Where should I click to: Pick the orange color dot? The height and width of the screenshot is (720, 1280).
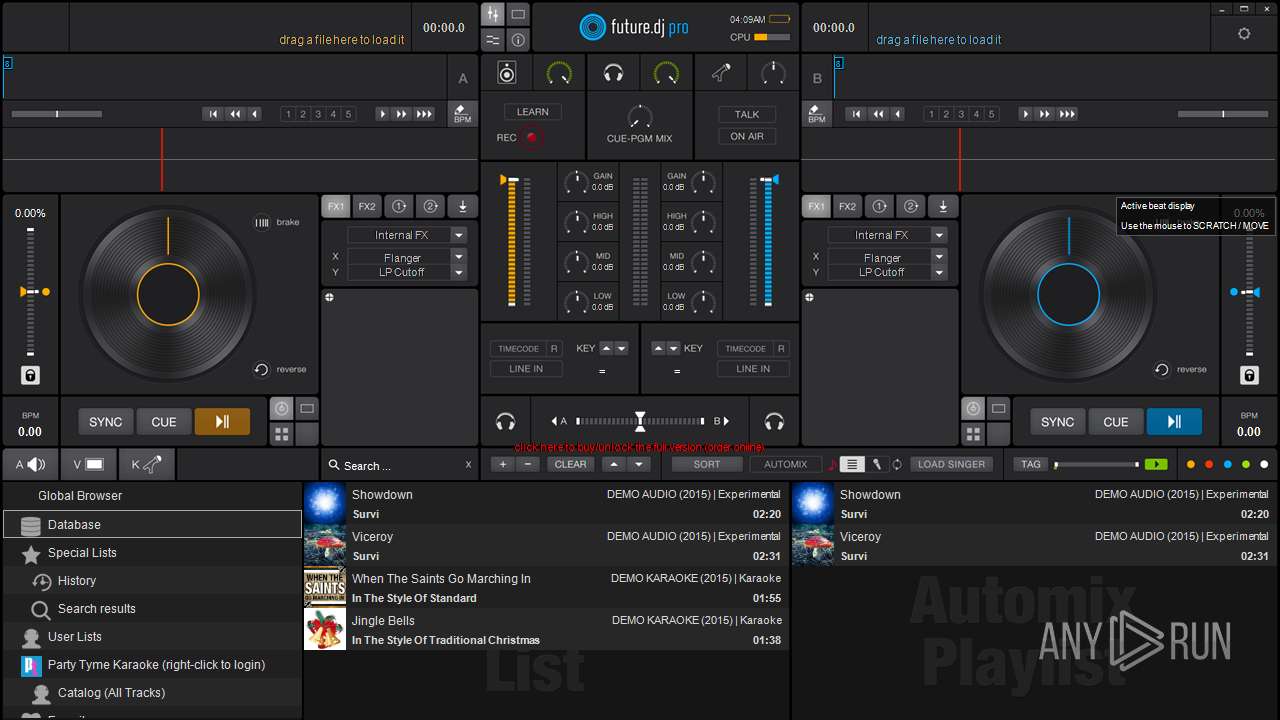tap(1190, 464)
